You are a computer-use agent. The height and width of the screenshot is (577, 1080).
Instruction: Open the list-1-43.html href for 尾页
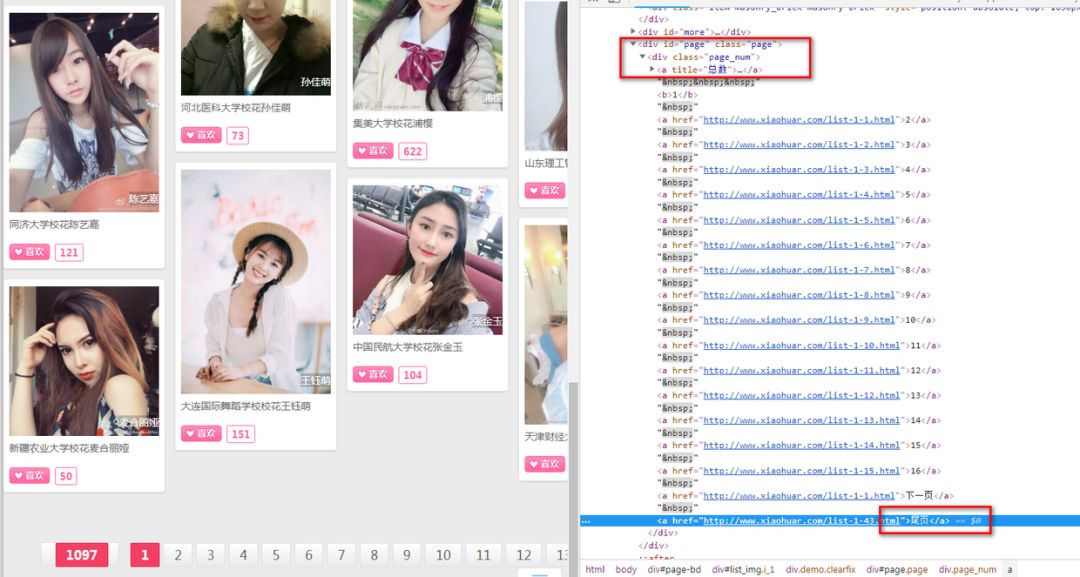point(802,521)
